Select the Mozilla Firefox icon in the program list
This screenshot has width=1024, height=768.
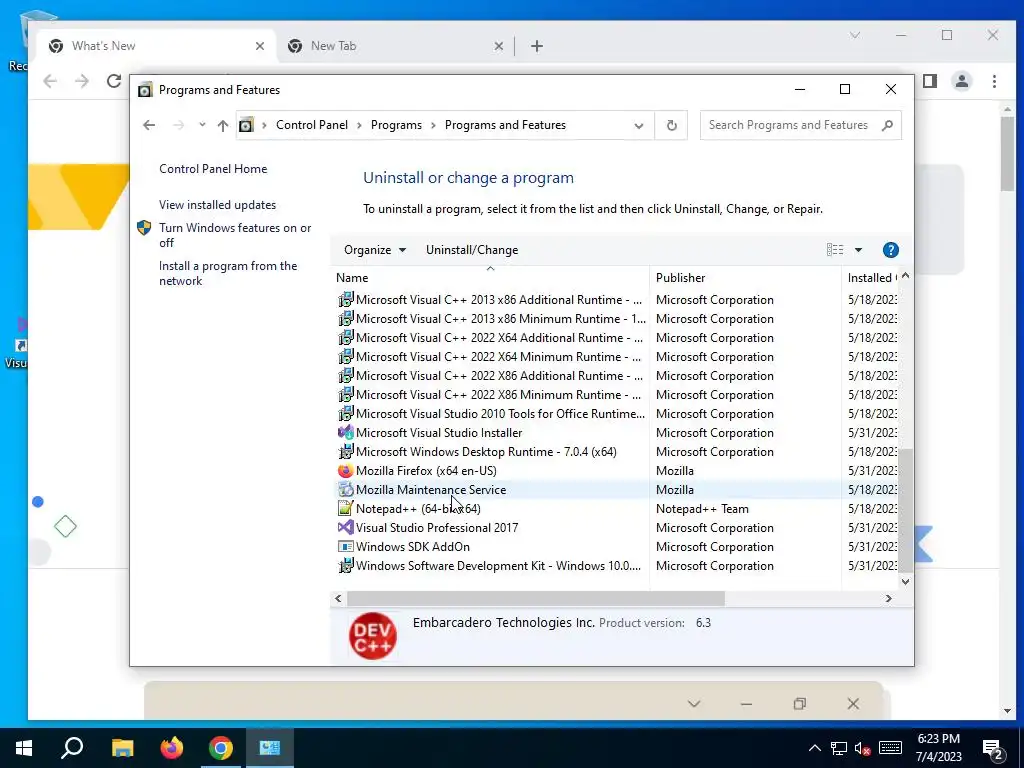point(345,470)
